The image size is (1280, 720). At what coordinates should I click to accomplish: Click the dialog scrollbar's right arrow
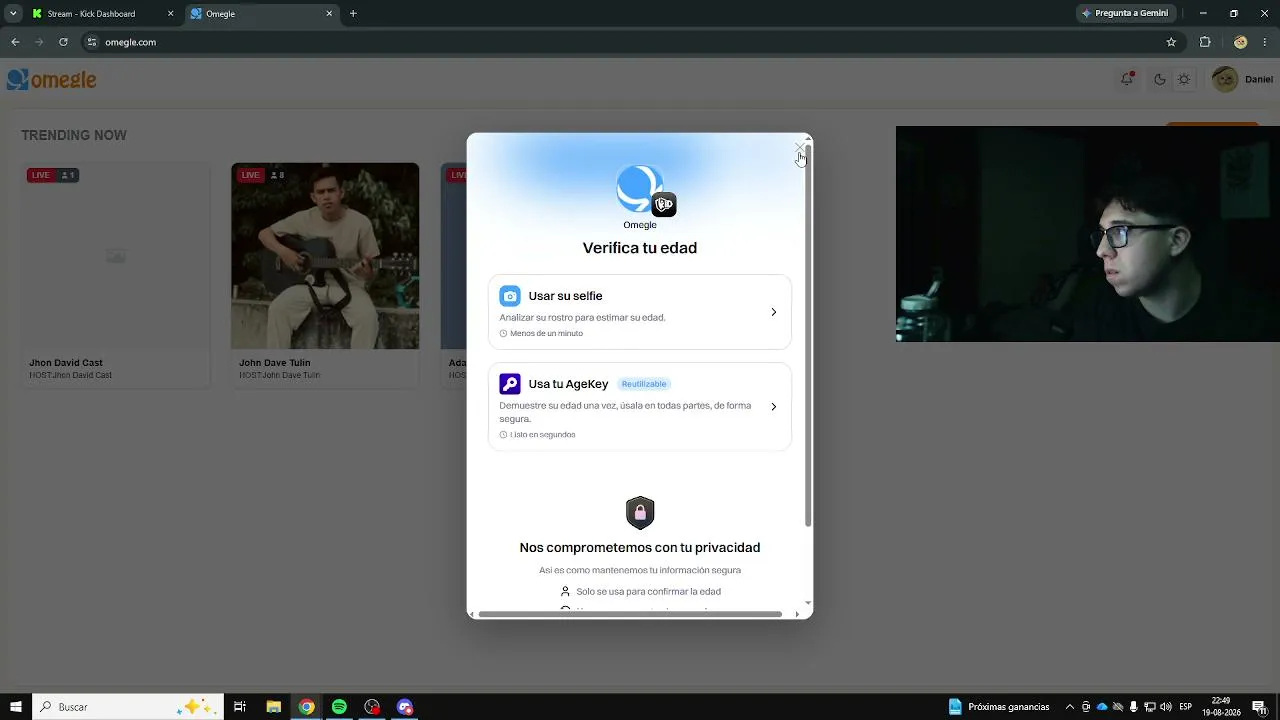tap(797, 614)
